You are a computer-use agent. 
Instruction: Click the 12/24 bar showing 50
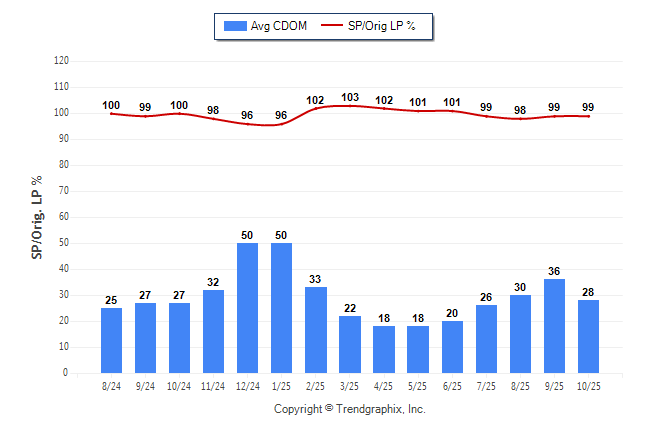[x=248, y=308]
